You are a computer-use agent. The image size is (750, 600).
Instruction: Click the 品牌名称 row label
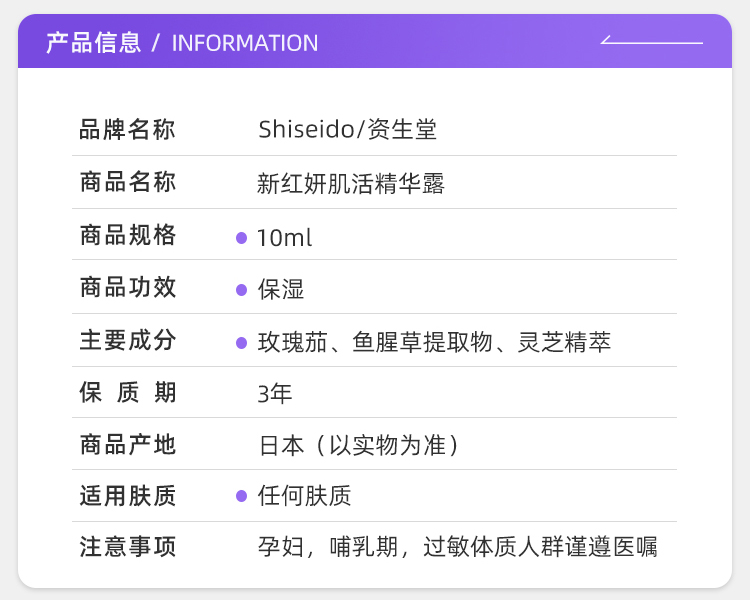point(128,130)
